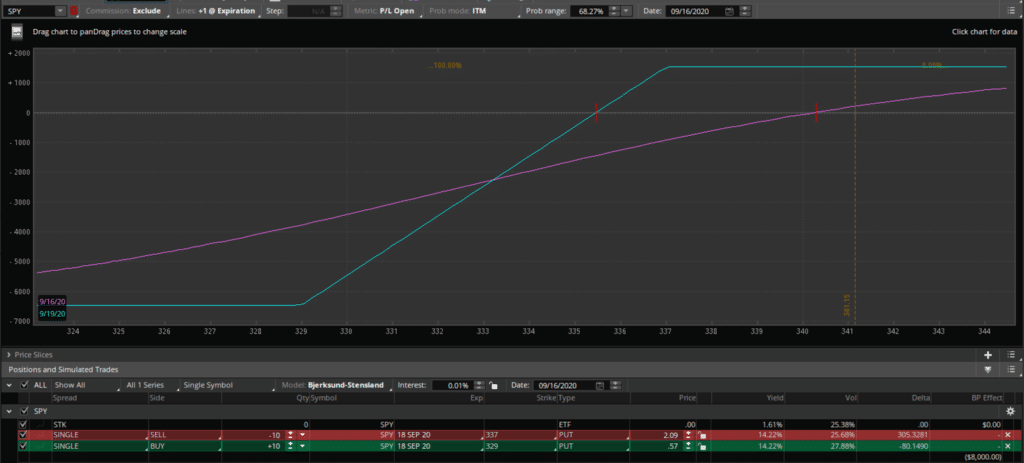Add a price slice with plus icon
1024x463 pixels.
[988, 355]
